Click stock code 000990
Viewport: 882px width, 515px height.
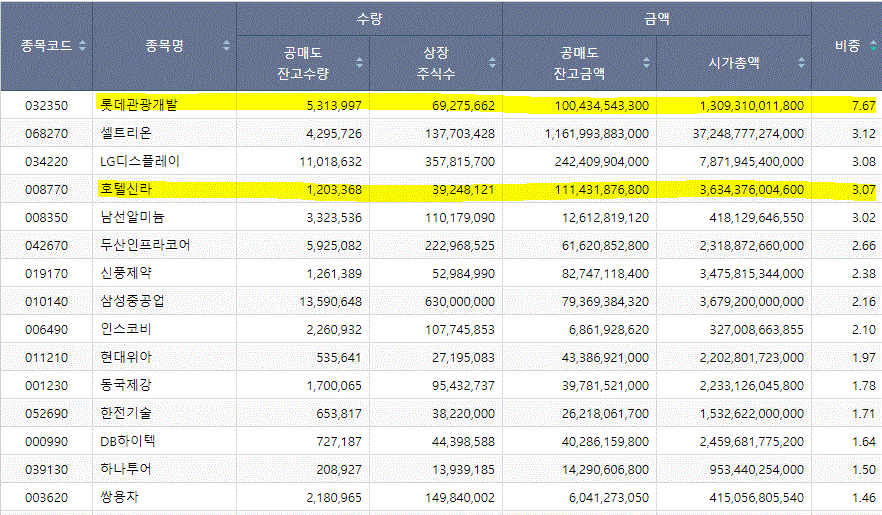tap(46, 442)
